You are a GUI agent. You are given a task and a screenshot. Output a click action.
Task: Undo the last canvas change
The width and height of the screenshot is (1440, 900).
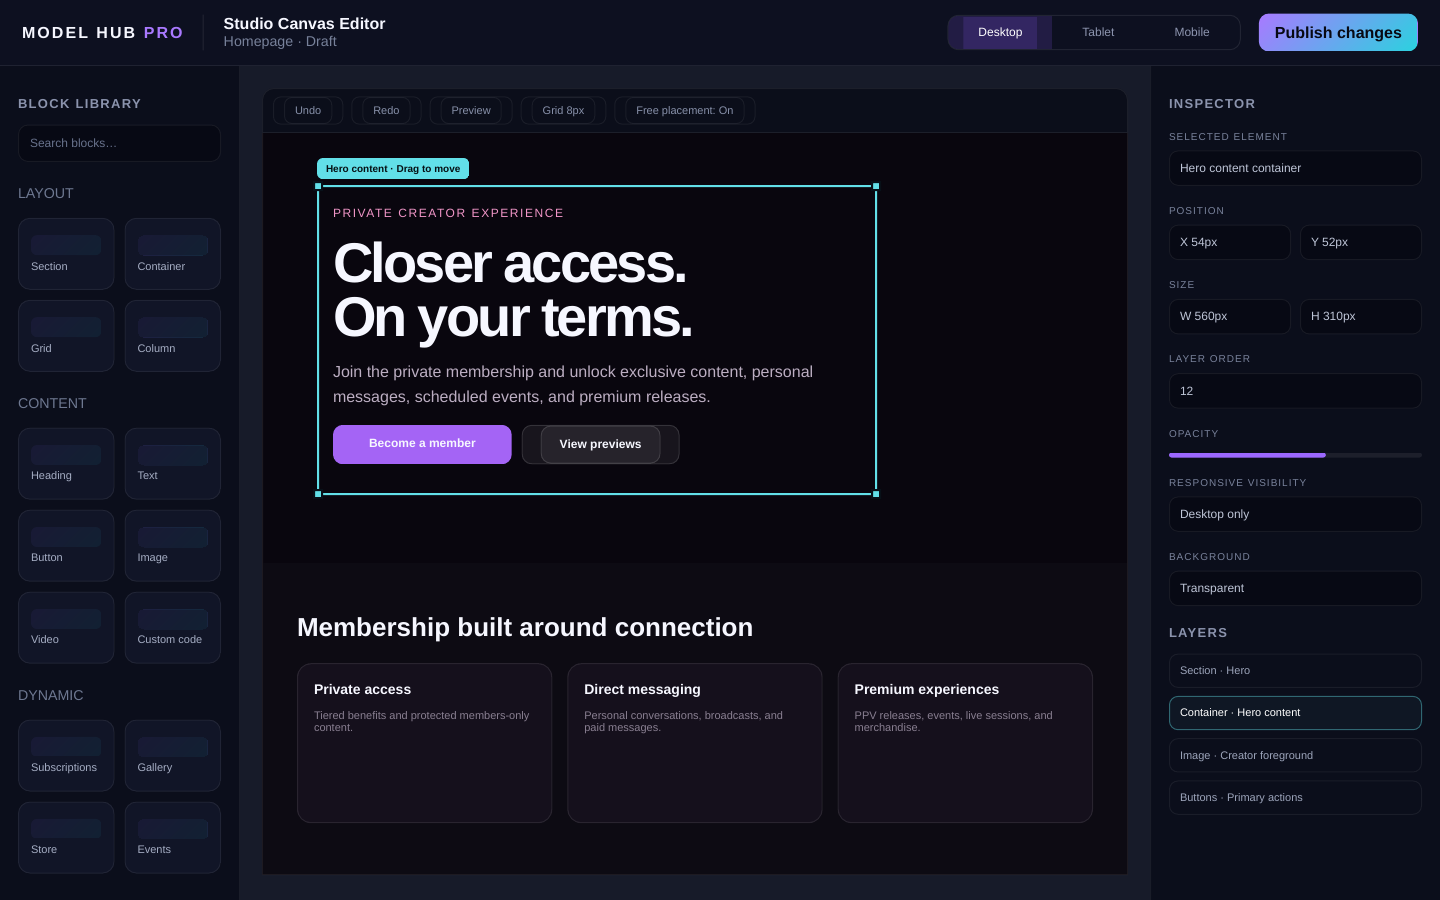coord(308,110)
